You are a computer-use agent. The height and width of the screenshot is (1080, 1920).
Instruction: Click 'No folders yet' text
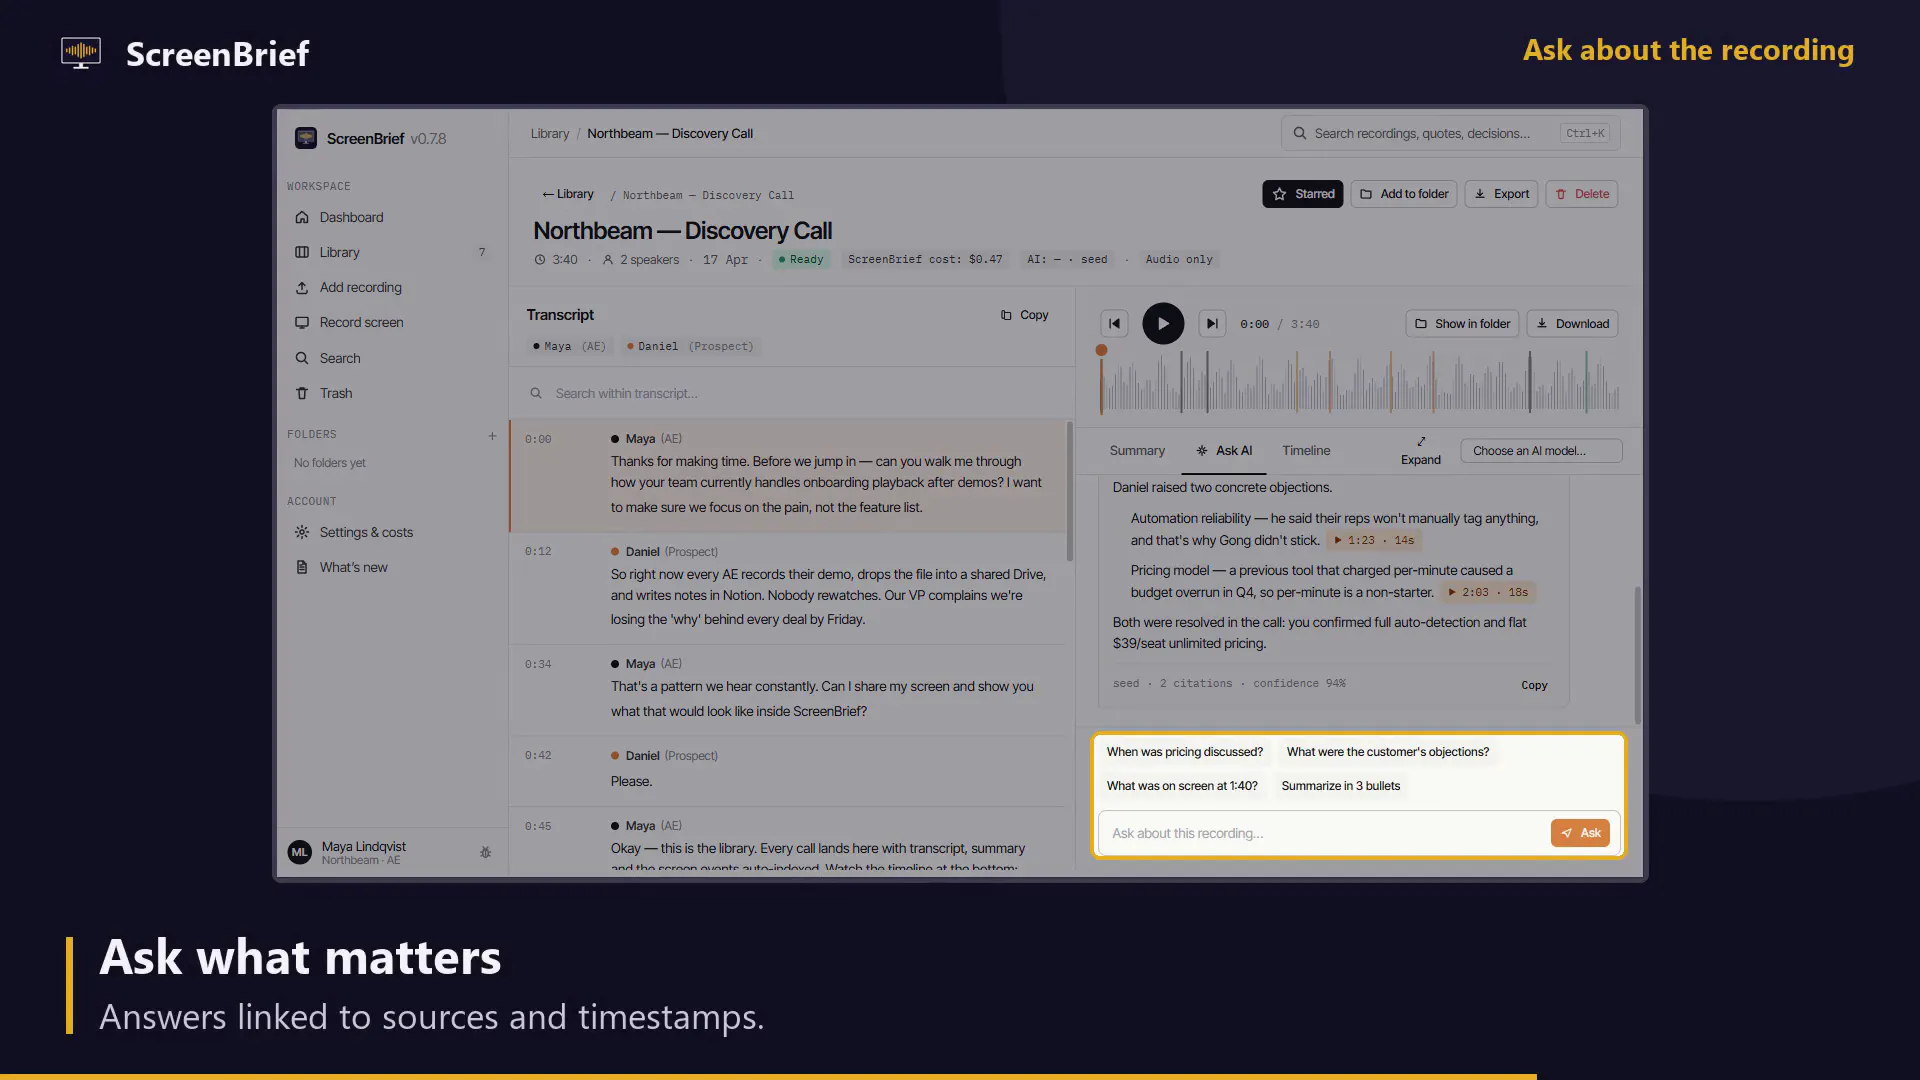tap(329, 463)
